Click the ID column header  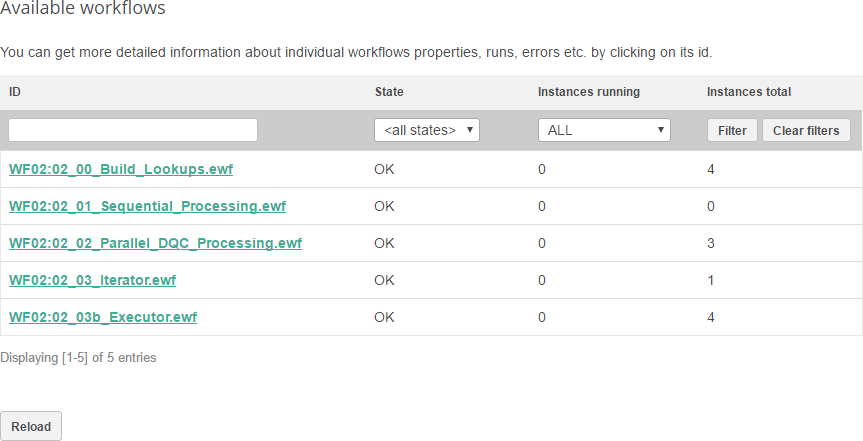16,92
